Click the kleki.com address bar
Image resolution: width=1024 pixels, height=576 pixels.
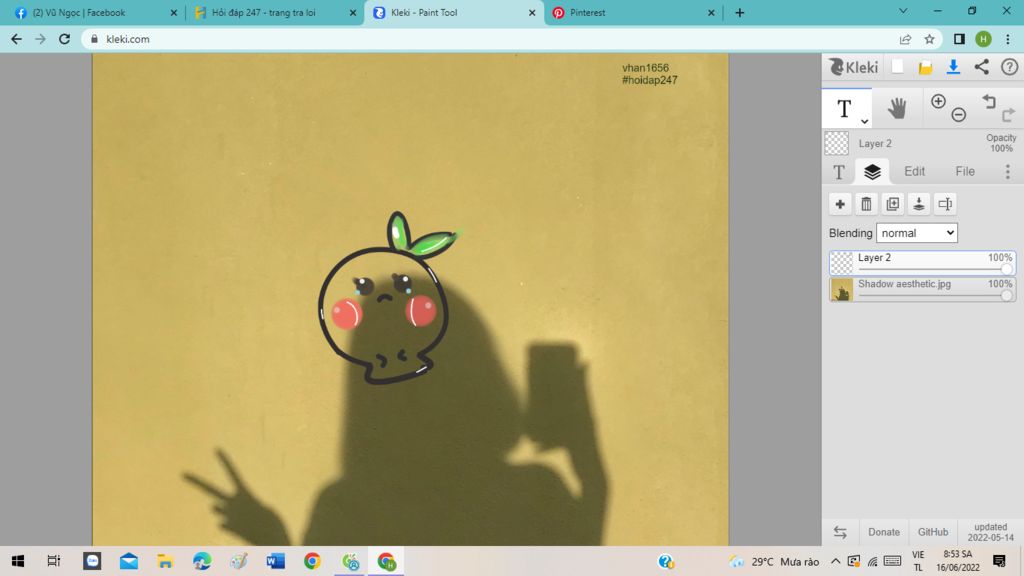coord(490,39)
